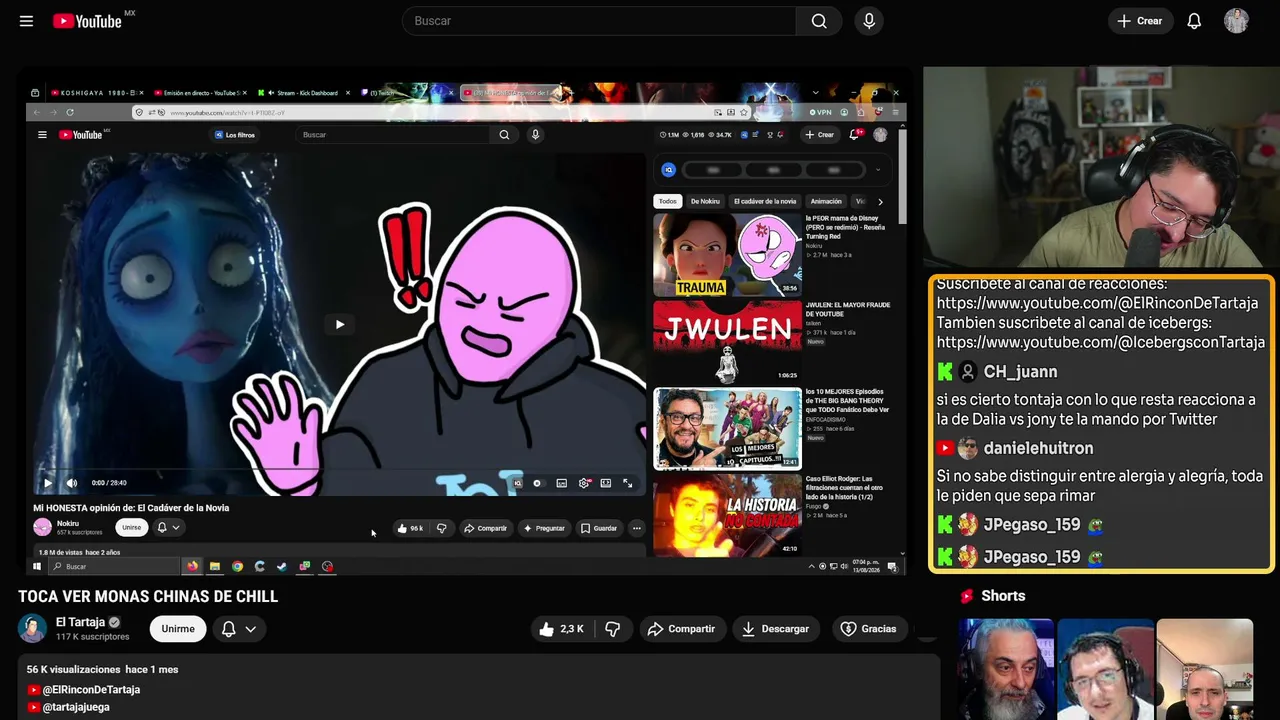Expand the blurred panel chevron in the recording
1280x720 pixels.
pyautogui.click(x=878, y=170)
